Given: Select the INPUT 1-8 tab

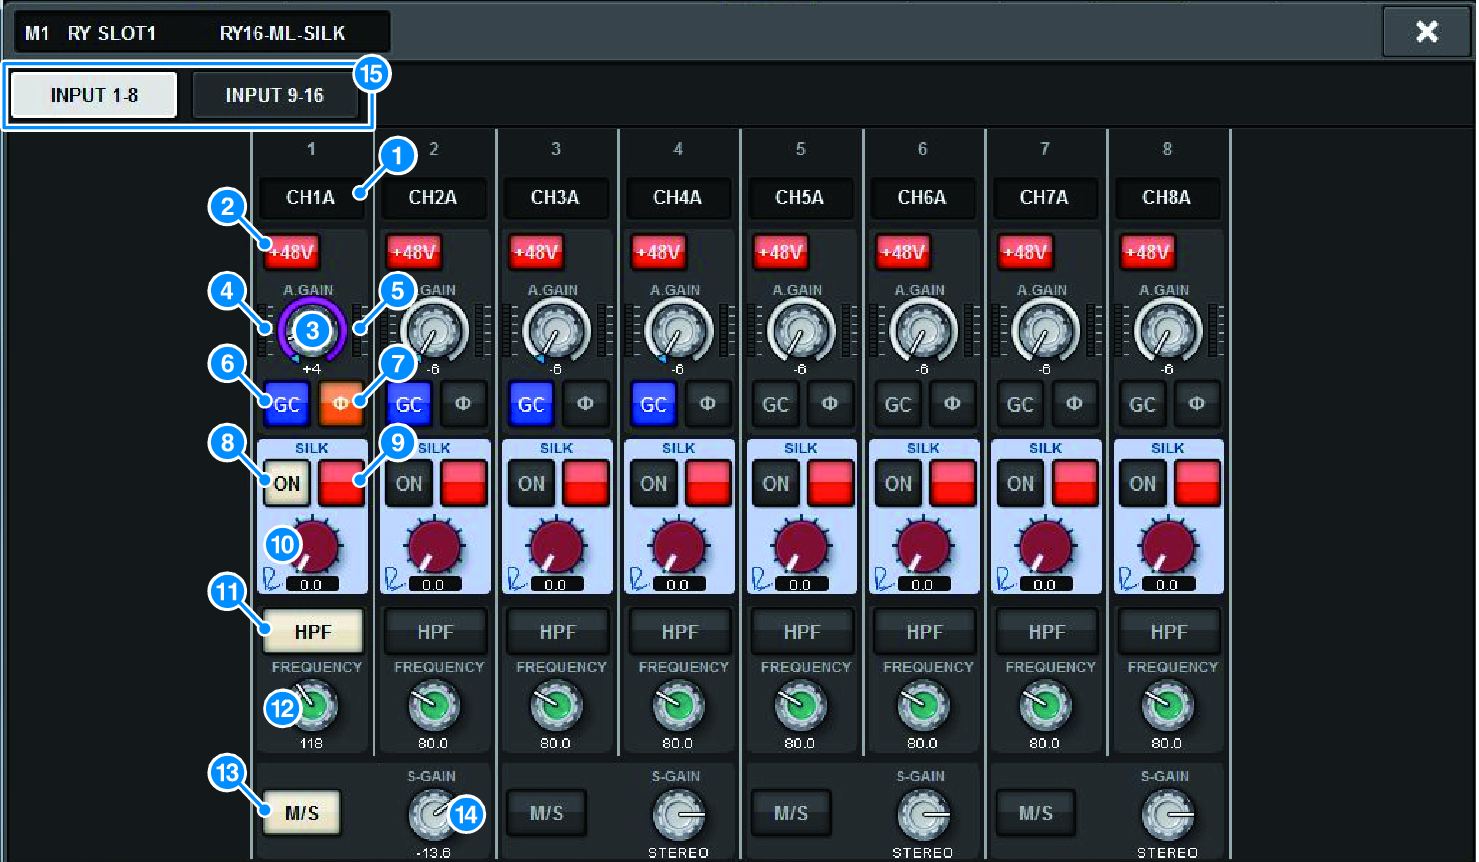Looking at the screenshot, I should click(x=94, y=96).
